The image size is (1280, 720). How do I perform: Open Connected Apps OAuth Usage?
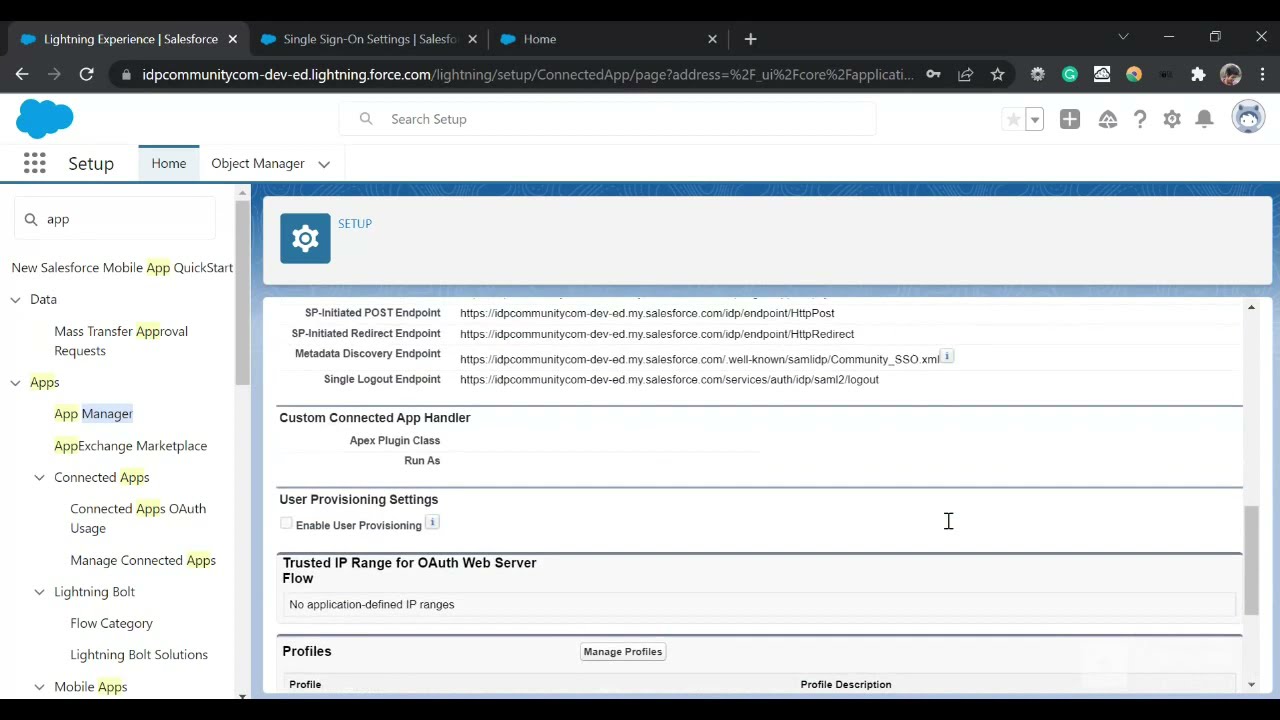click(138, 518)
